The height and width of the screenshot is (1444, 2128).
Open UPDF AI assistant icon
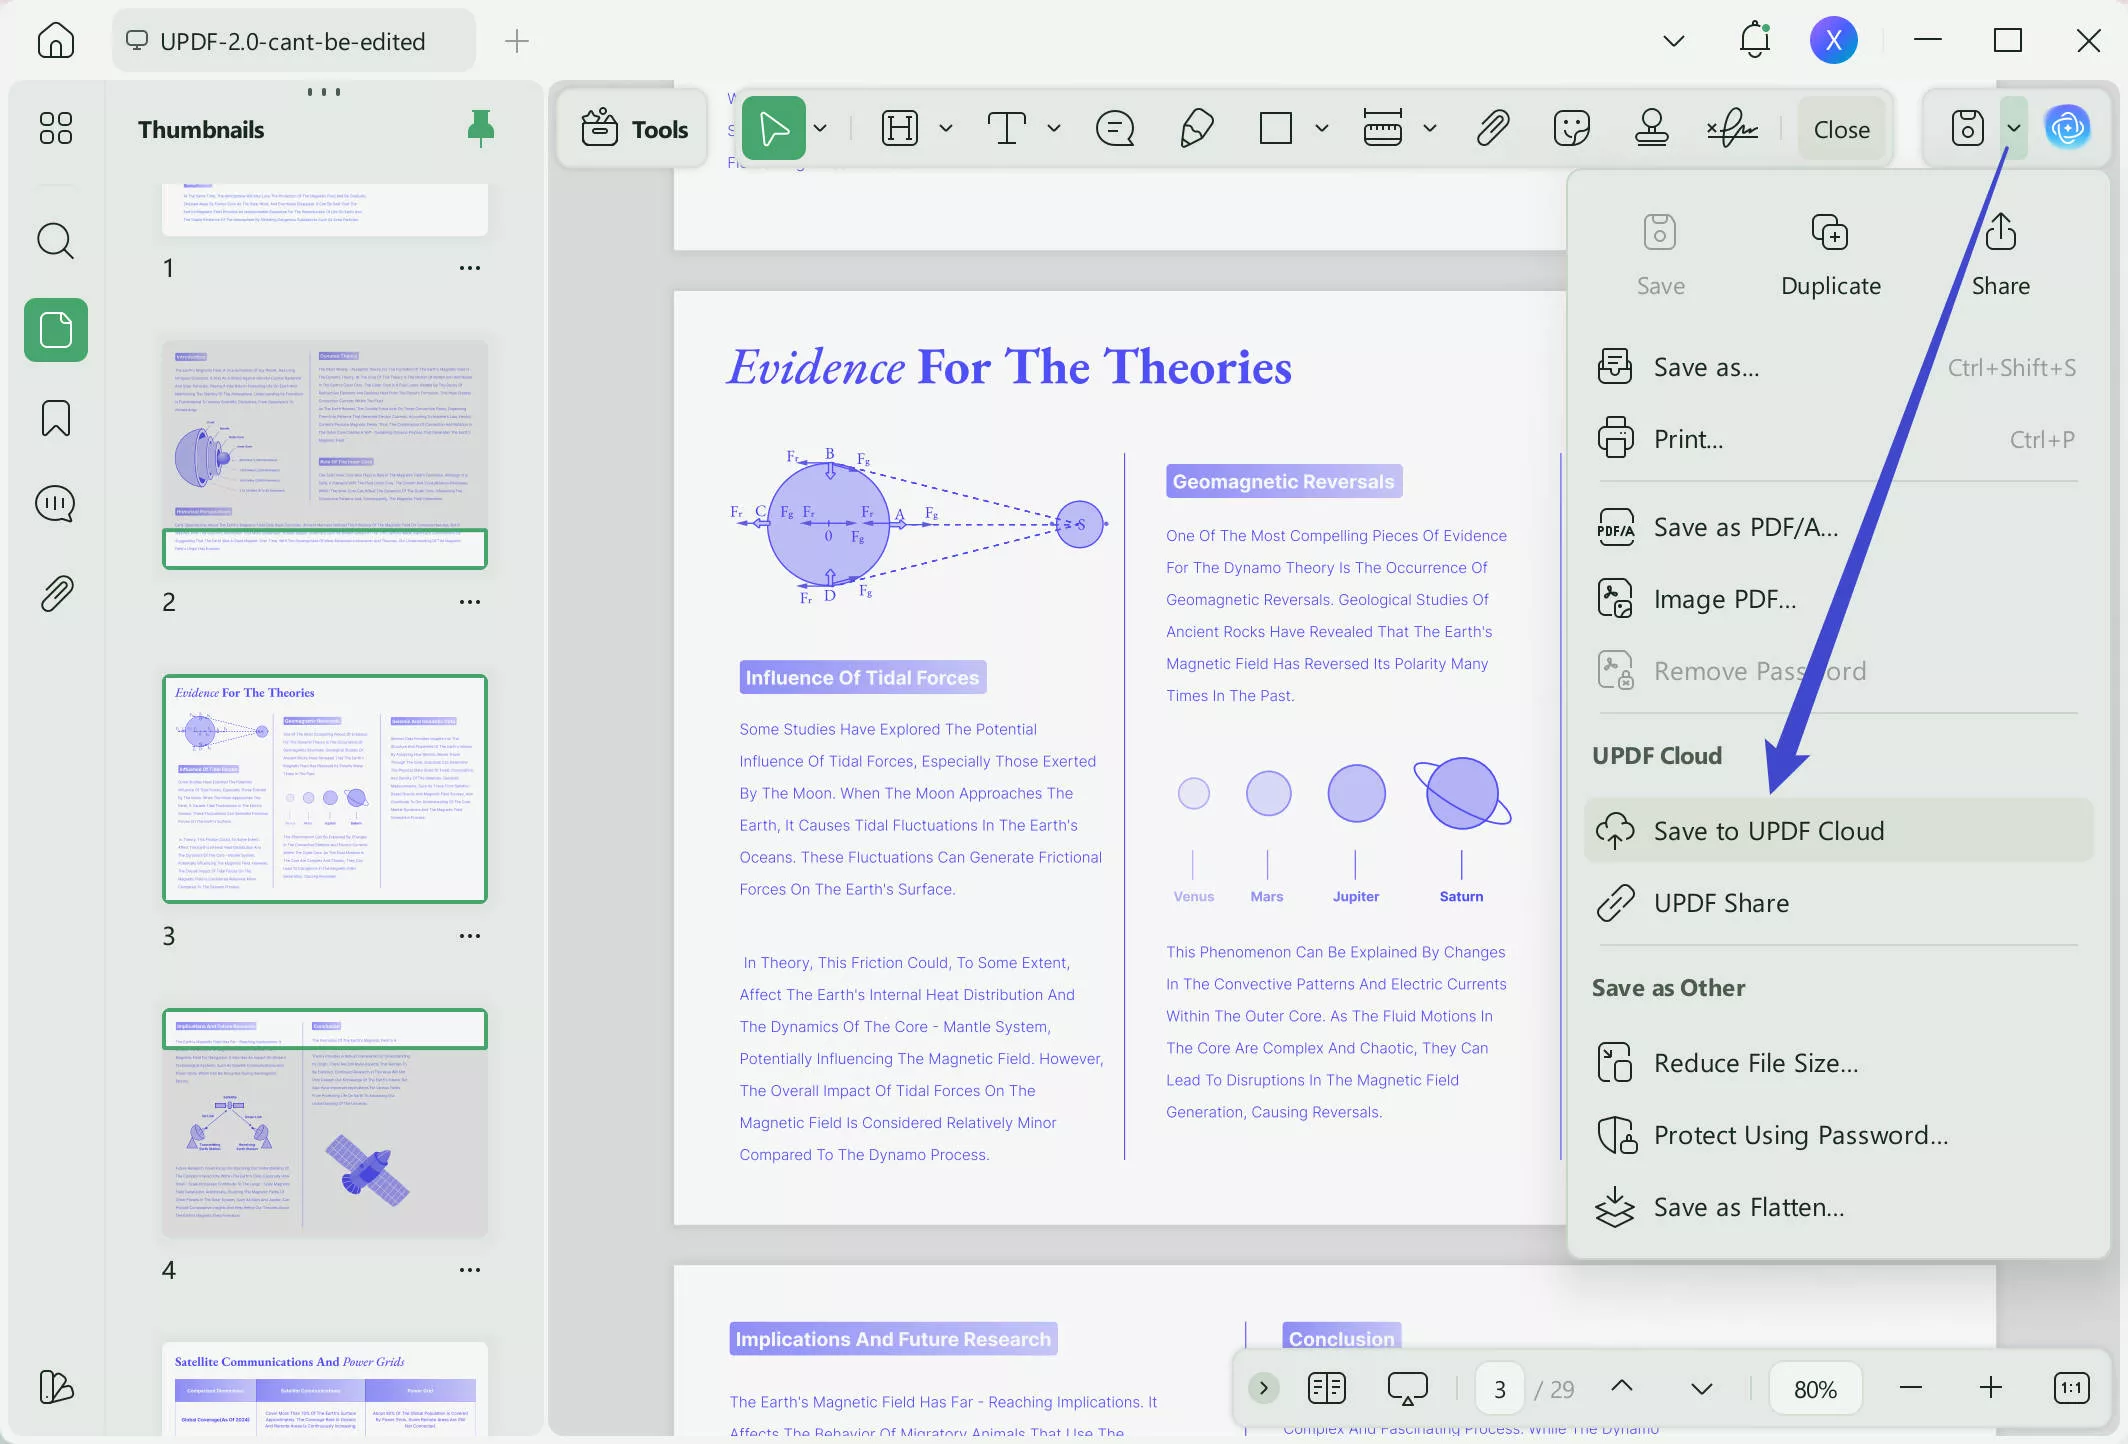[x=2067, y=128]
